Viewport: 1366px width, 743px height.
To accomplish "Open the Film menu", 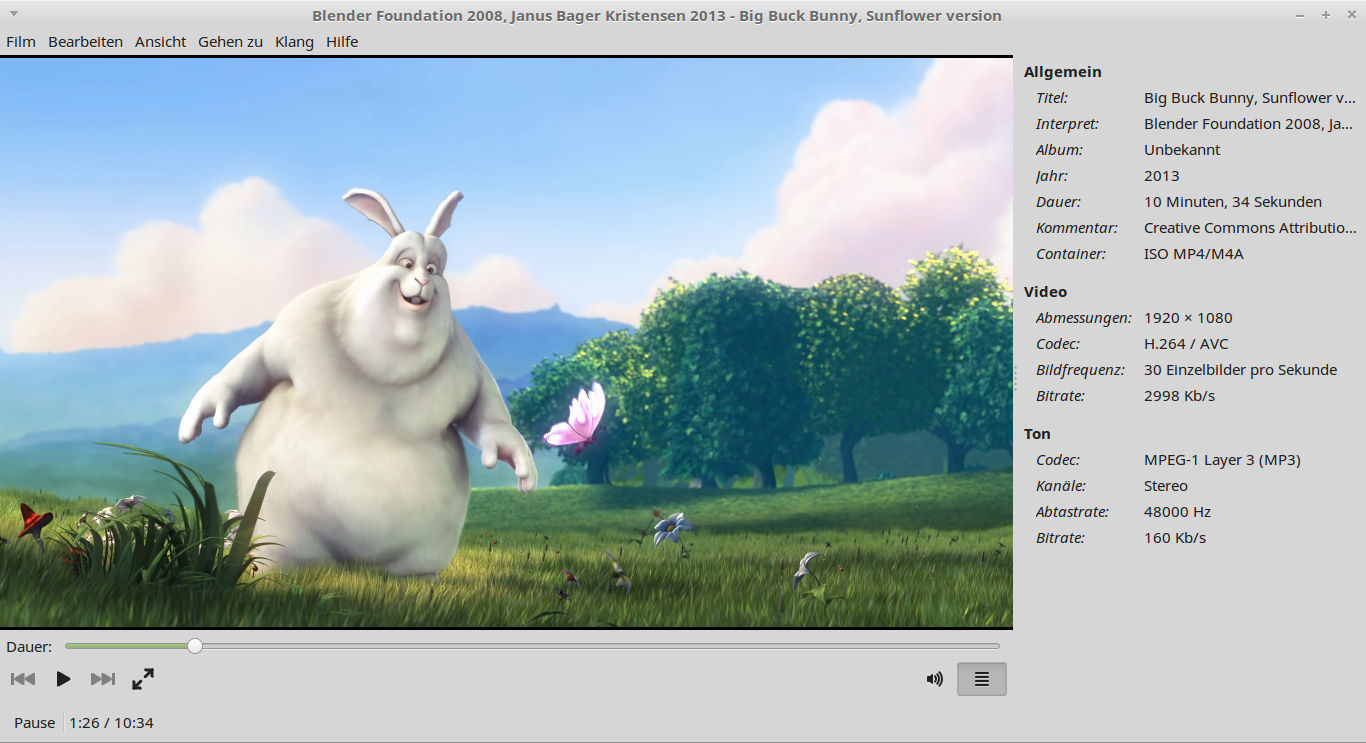I will click(20, 42).
